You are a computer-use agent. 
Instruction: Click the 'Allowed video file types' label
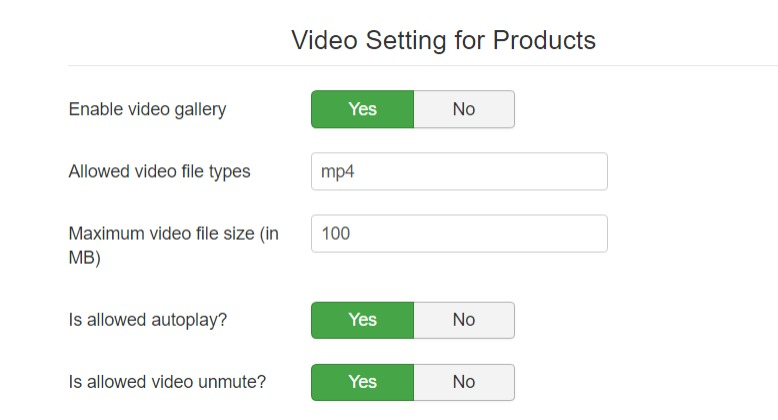(159, 171)
